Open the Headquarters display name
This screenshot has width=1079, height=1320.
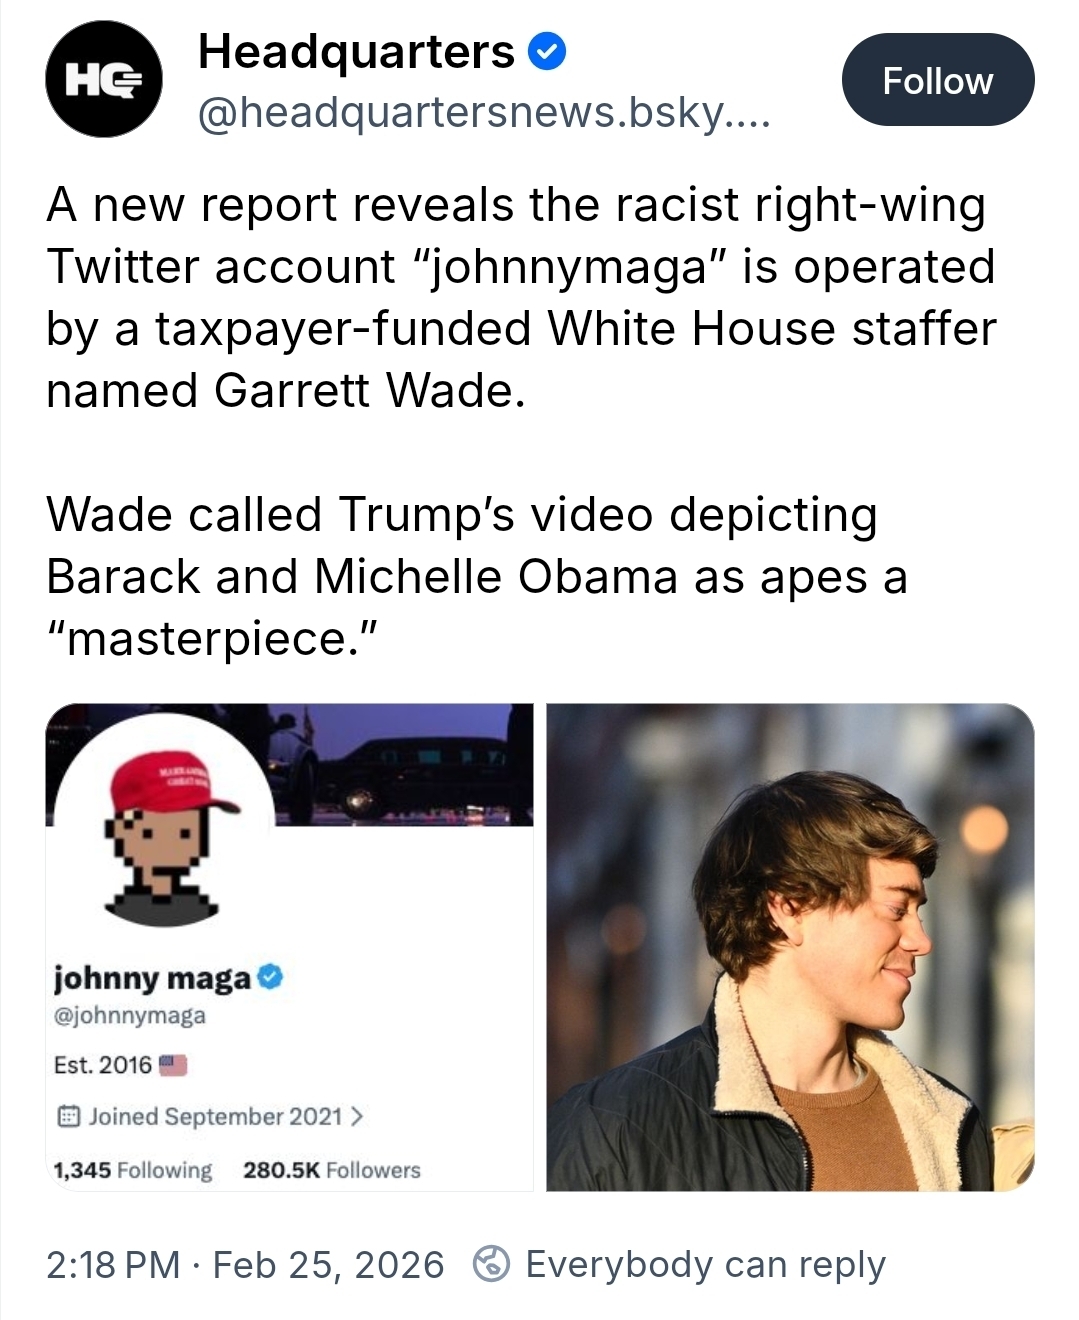(356, 52)
